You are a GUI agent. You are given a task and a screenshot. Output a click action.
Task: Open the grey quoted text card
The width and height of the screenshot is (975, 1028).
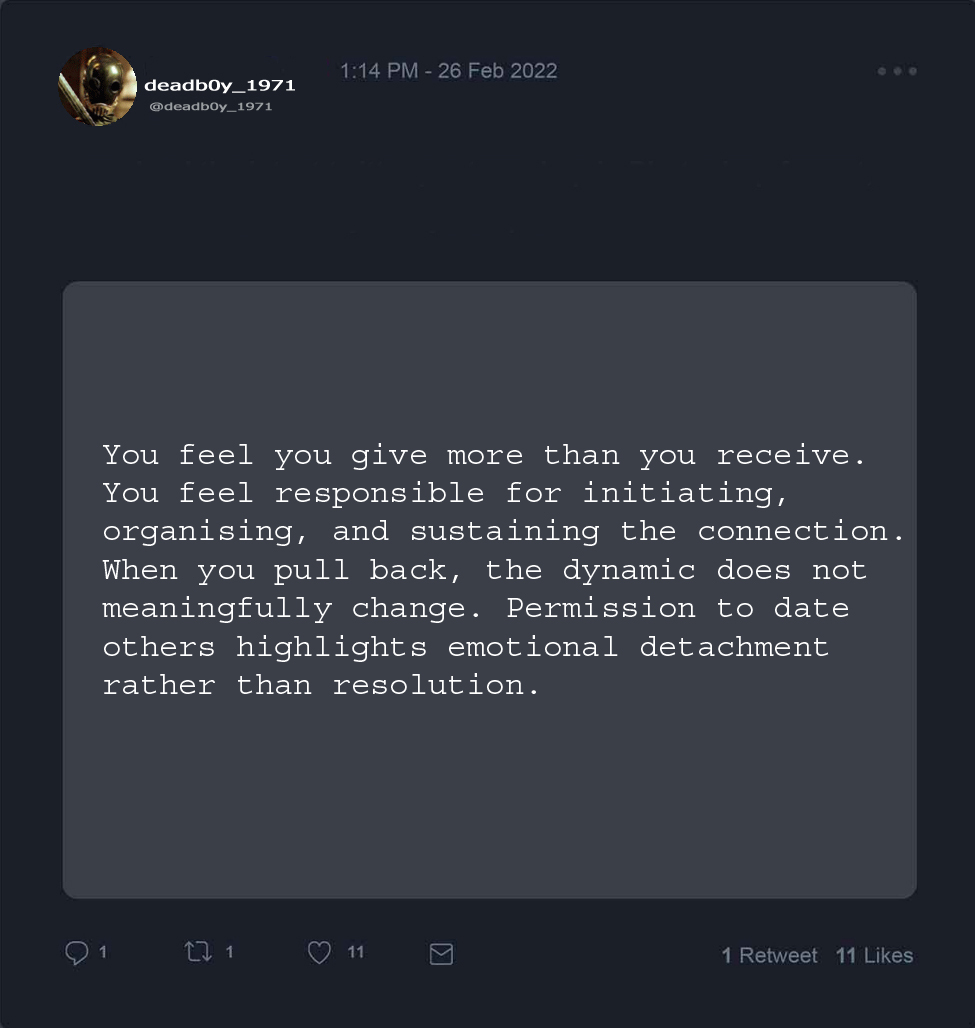click(x=489, y=800)
